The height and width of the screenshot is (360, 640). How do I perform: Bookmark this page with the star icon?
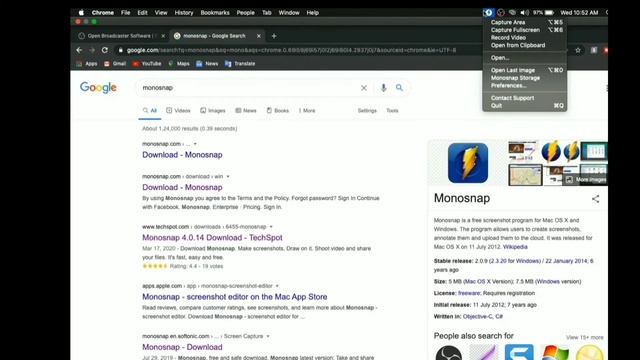[x=578, y=50]
